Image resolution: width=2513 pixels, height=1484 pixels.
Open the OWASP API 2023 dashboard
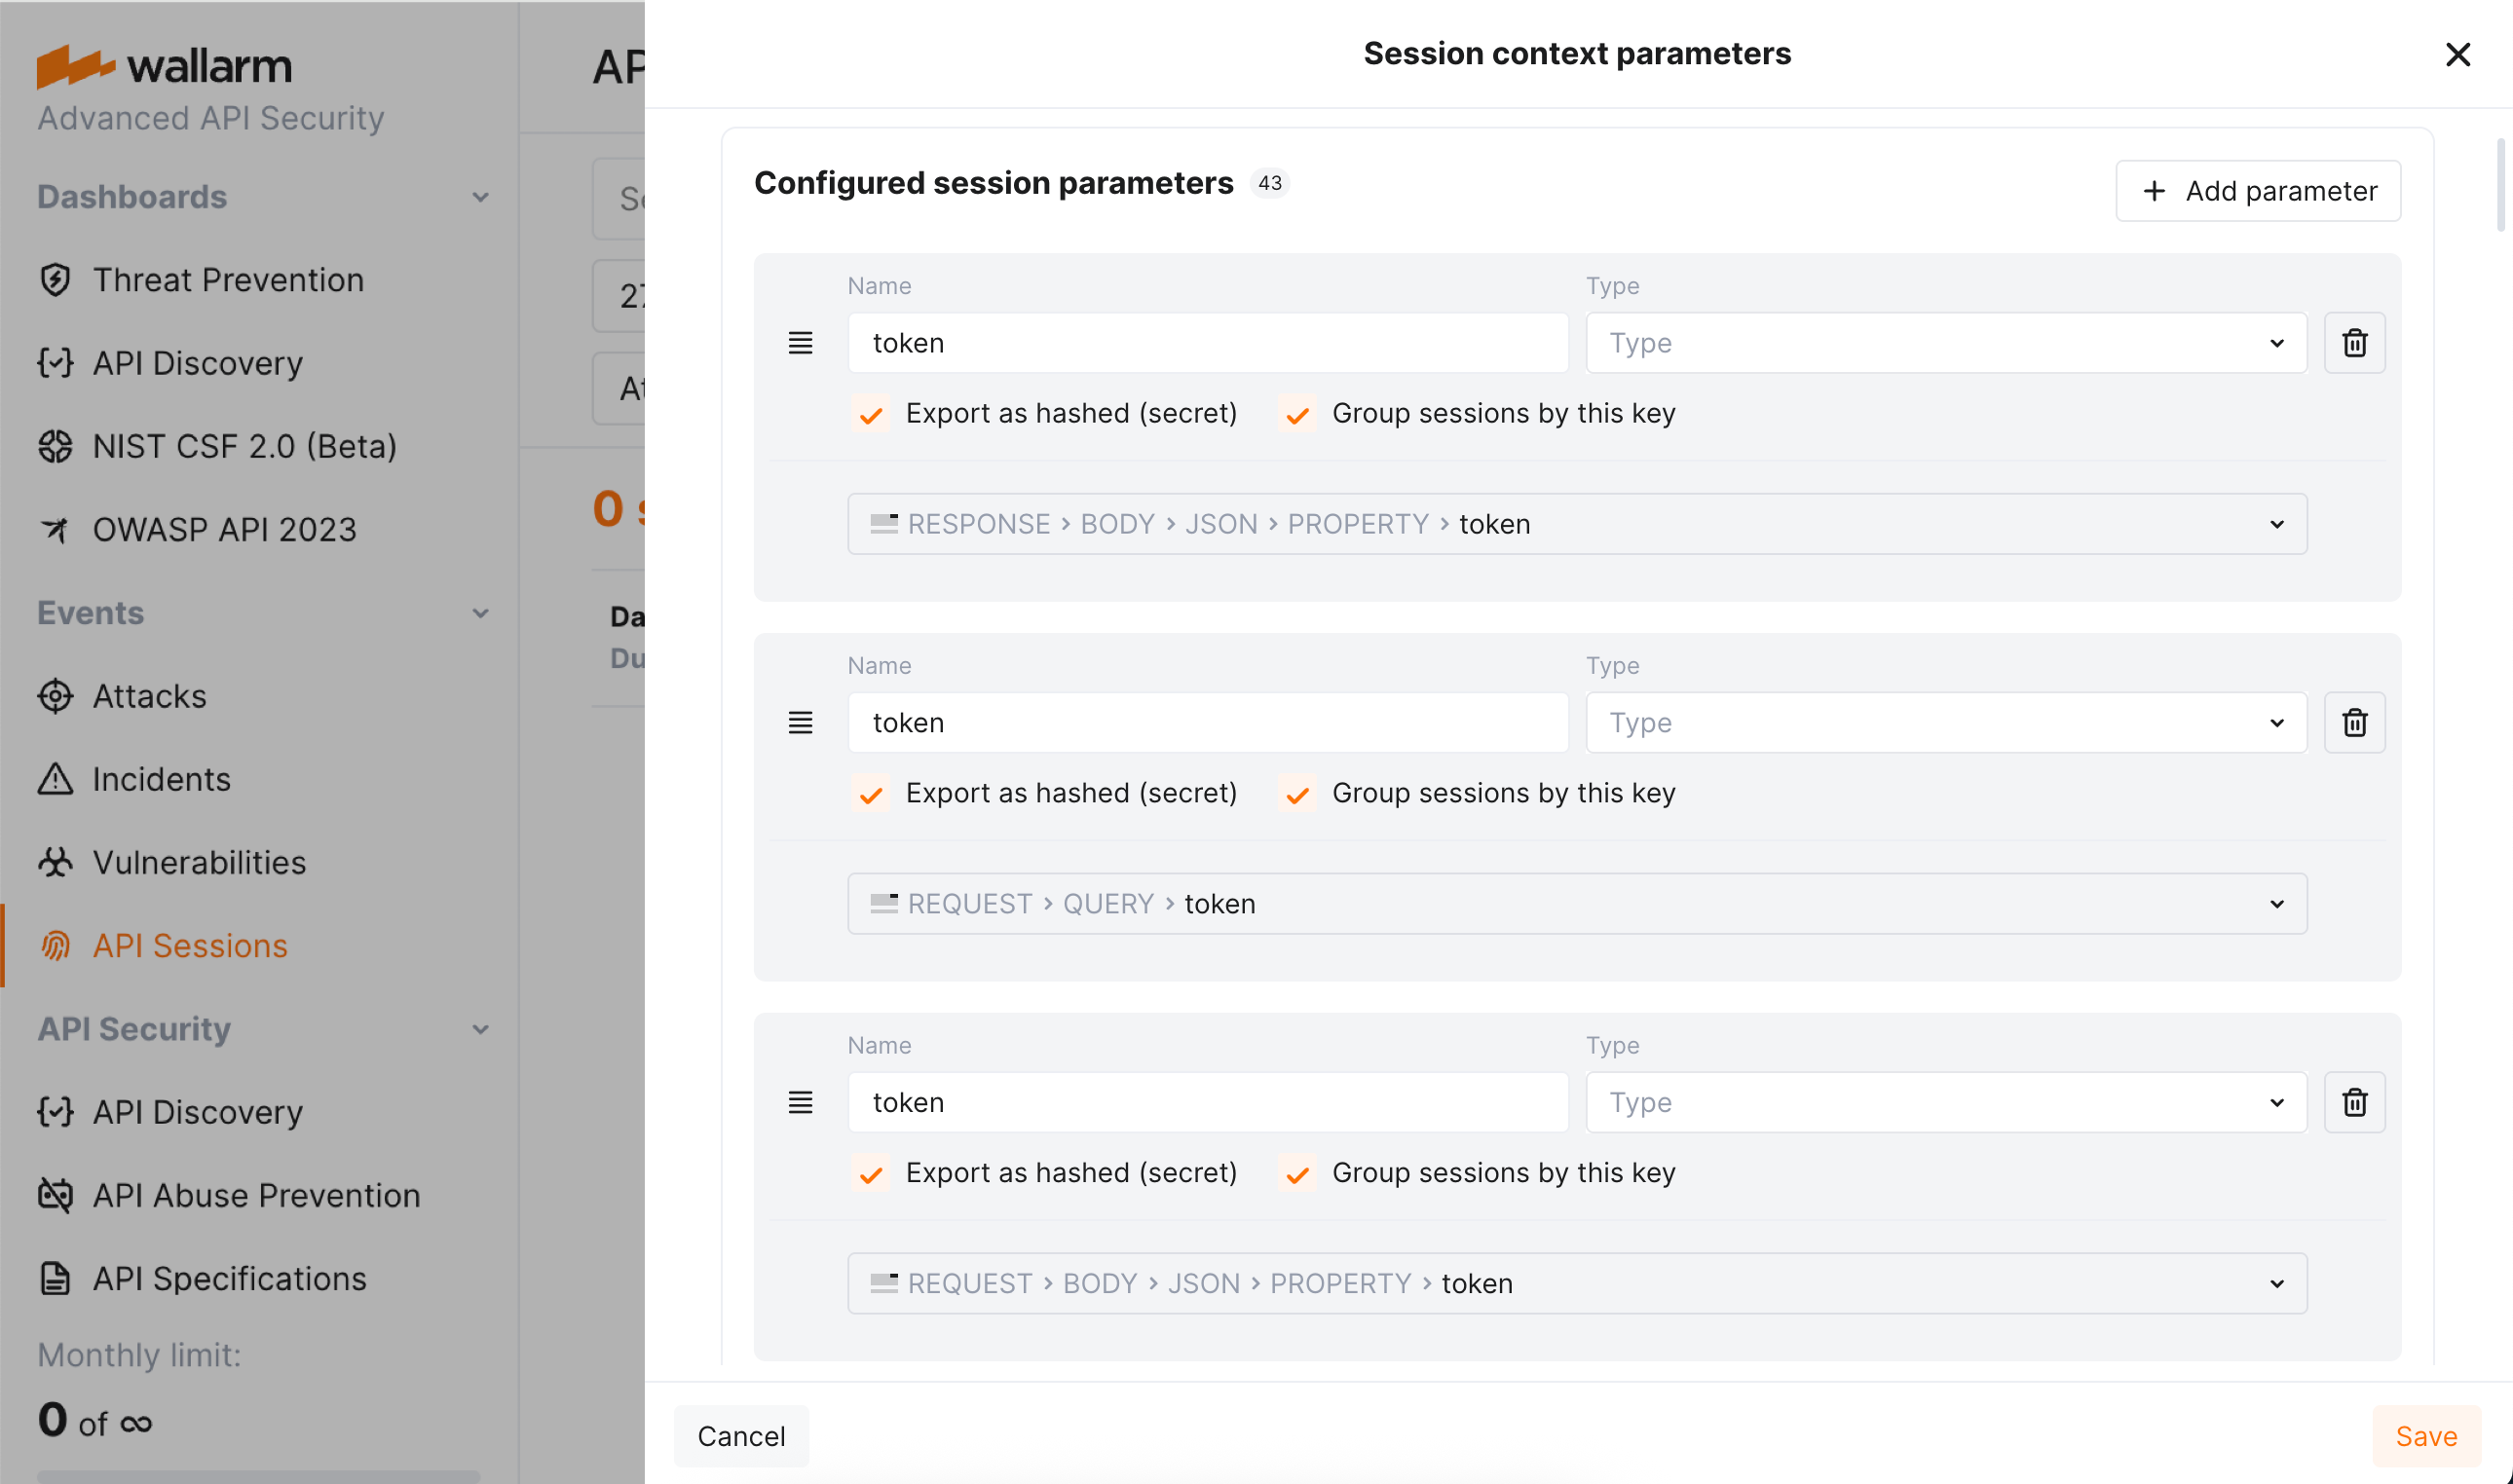click(x=224, y=529)
